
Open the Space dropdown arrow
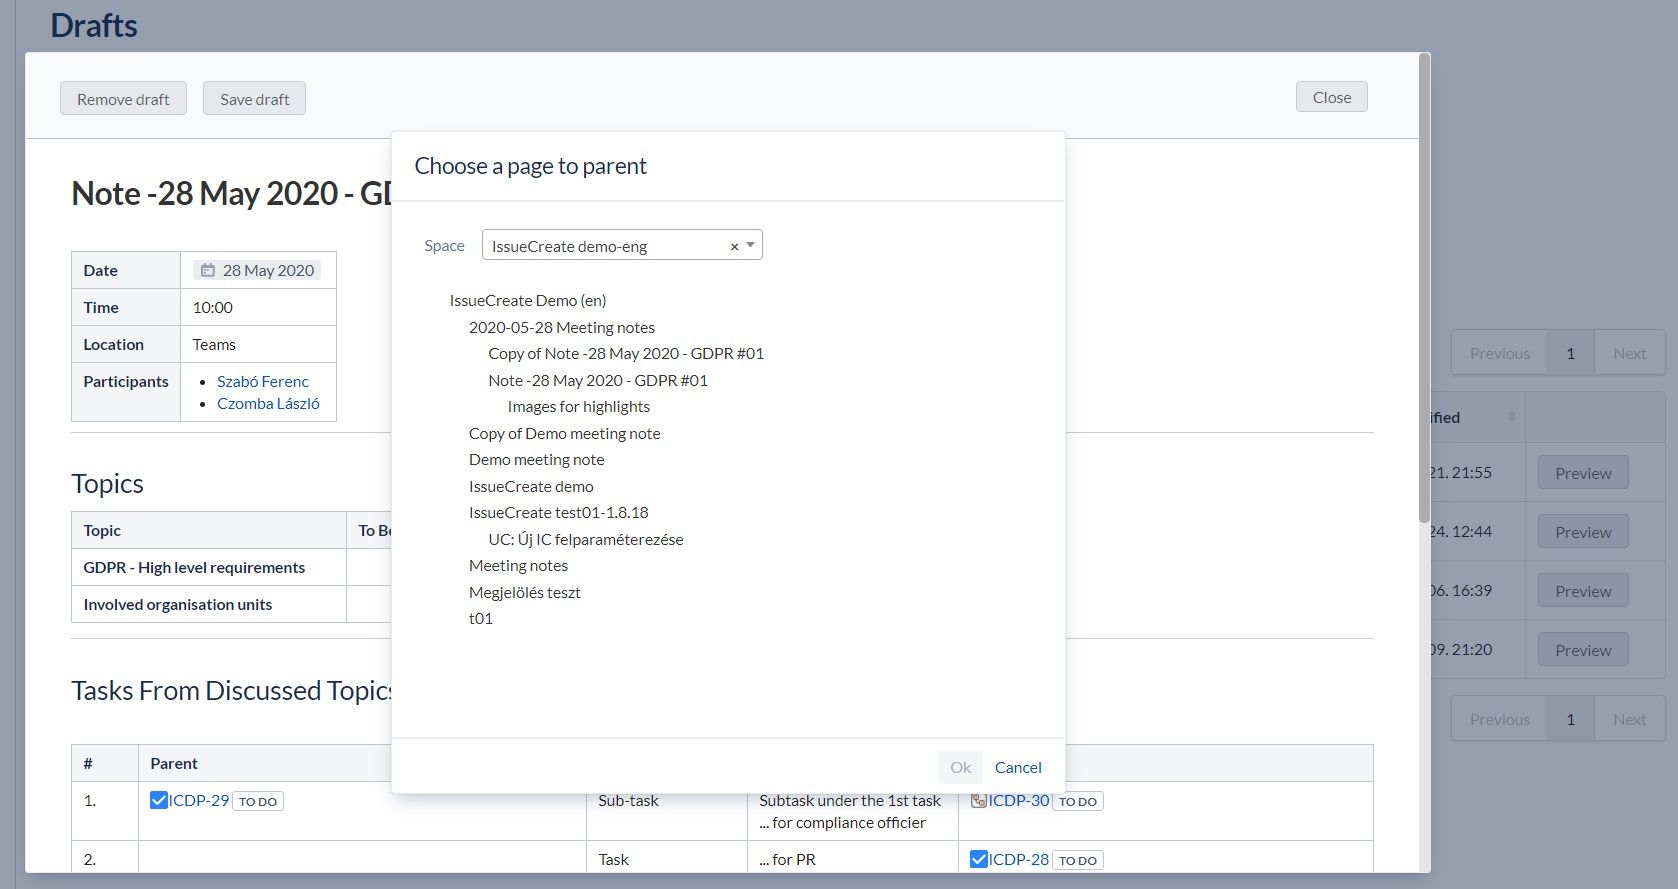751,245
